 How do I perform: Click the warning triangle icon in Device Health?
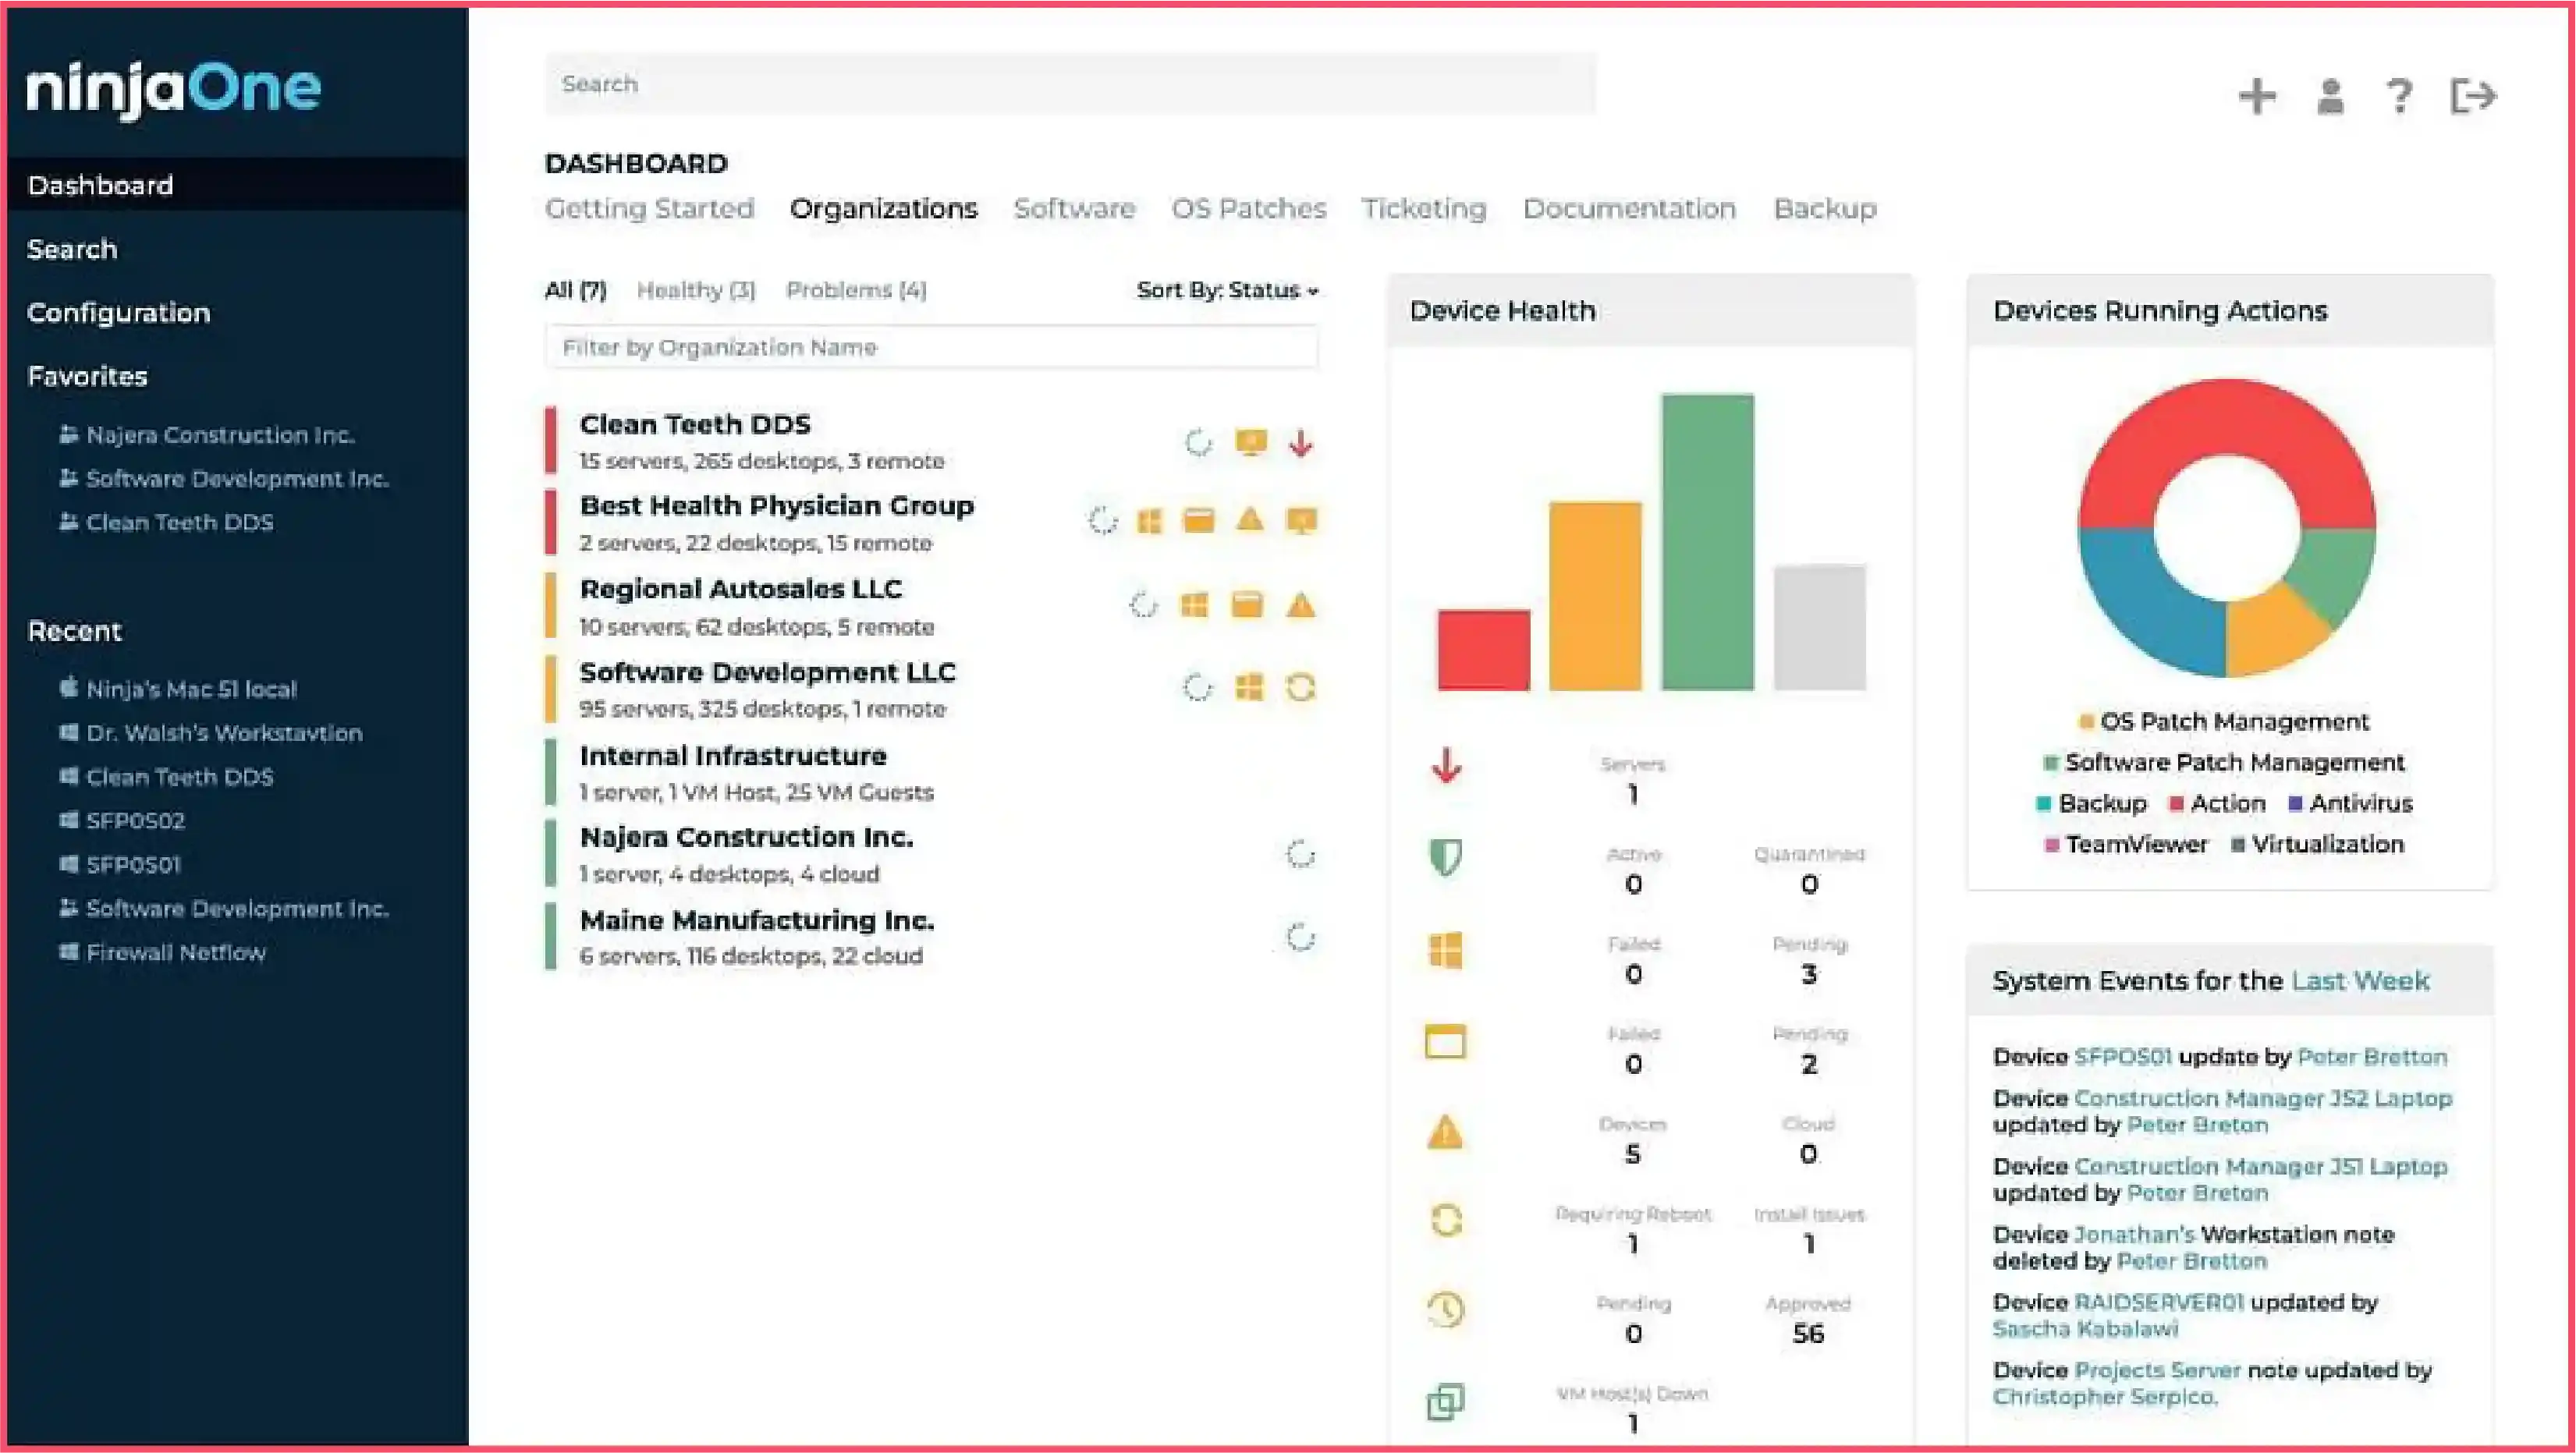pyautogui.click(x=1445, y=1132)
